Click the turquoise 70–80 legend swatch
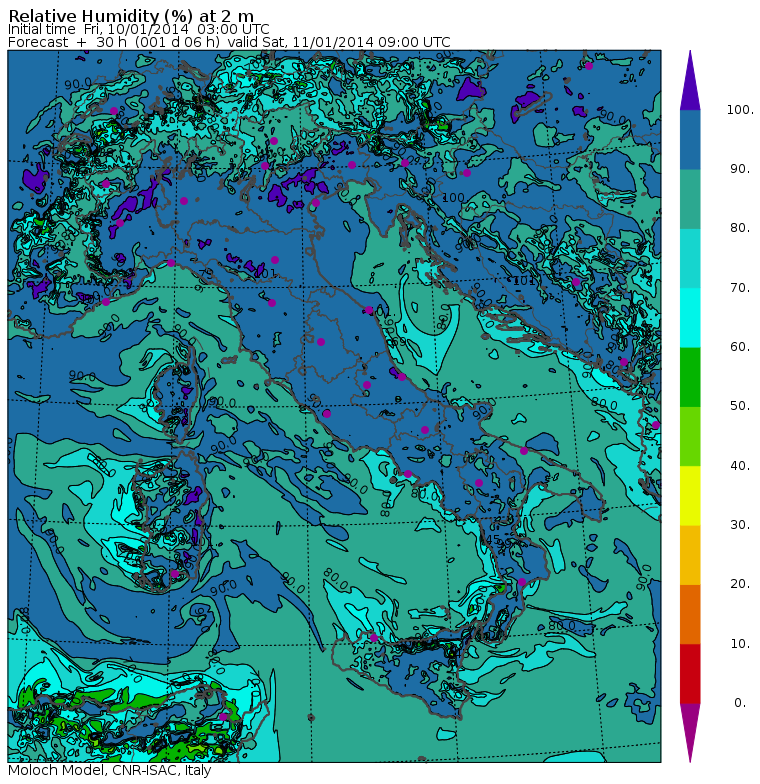 point(690,258)
